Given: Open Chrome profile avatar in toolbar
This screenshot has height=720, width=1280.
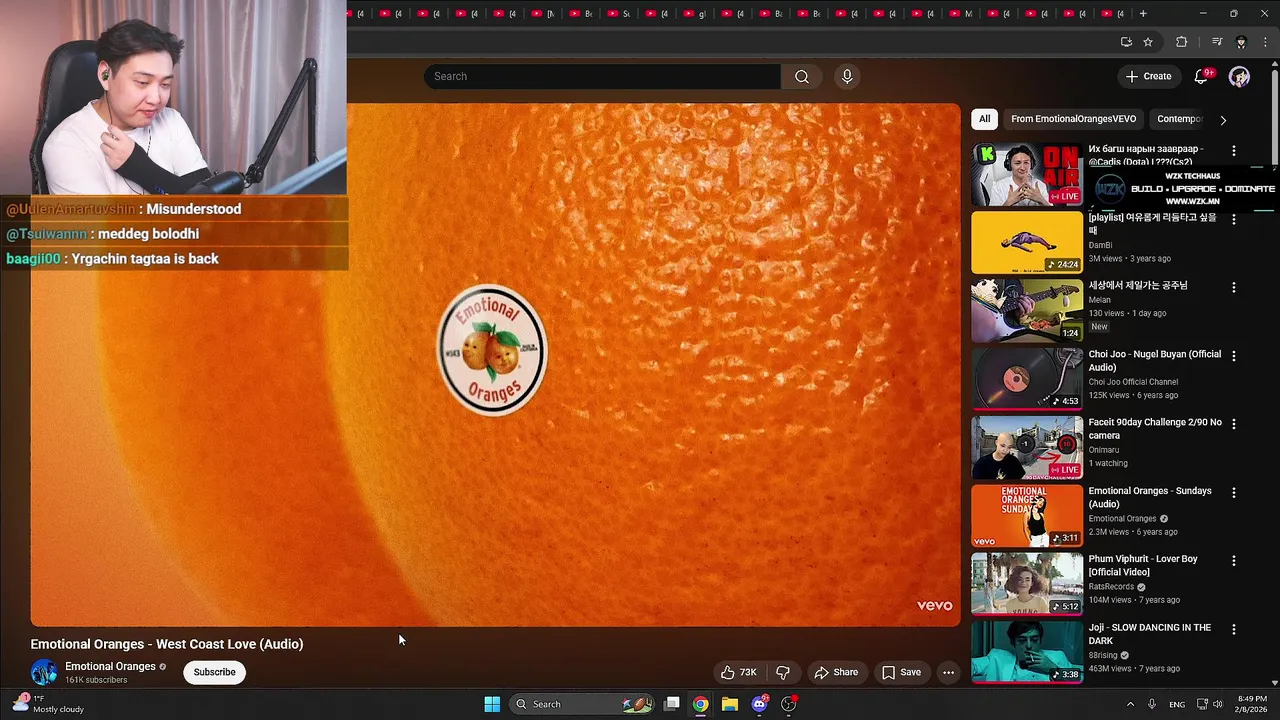Looking at the screenshot, I should click(1241, 42).
